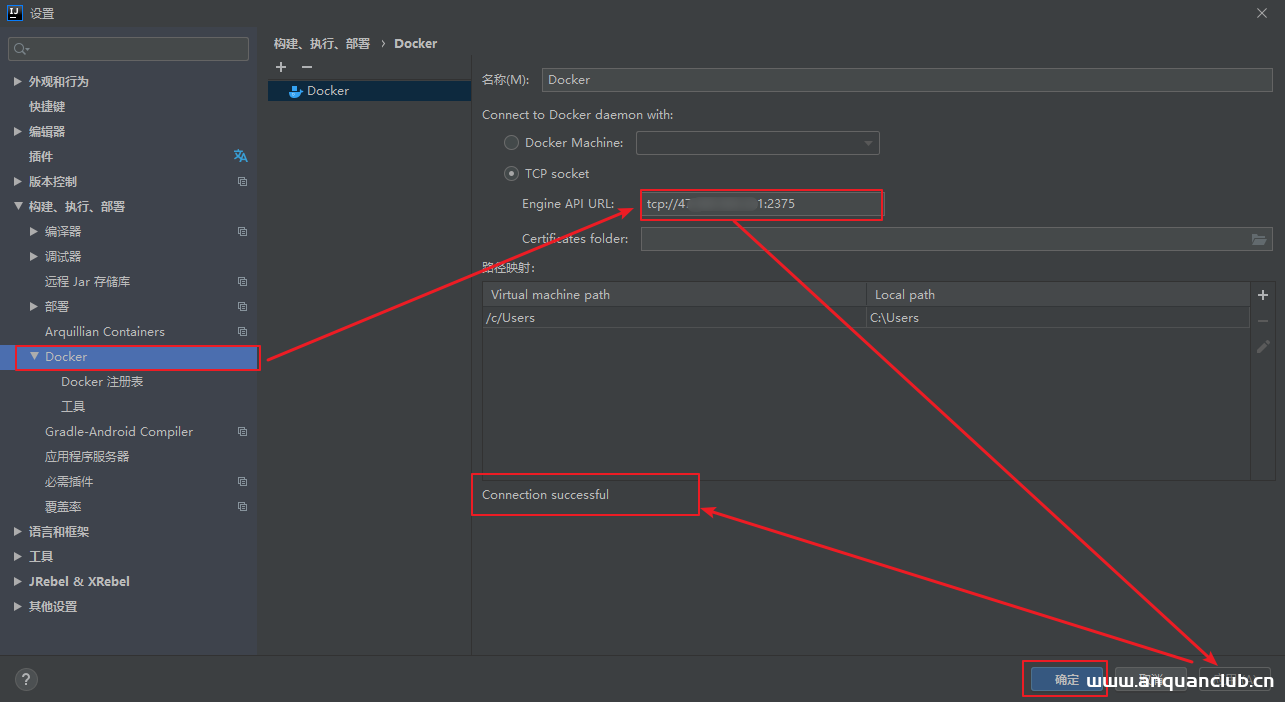The image size is (1285, 702).
Task: Open help with the question mark icon
Action: (x=27, y=679)
